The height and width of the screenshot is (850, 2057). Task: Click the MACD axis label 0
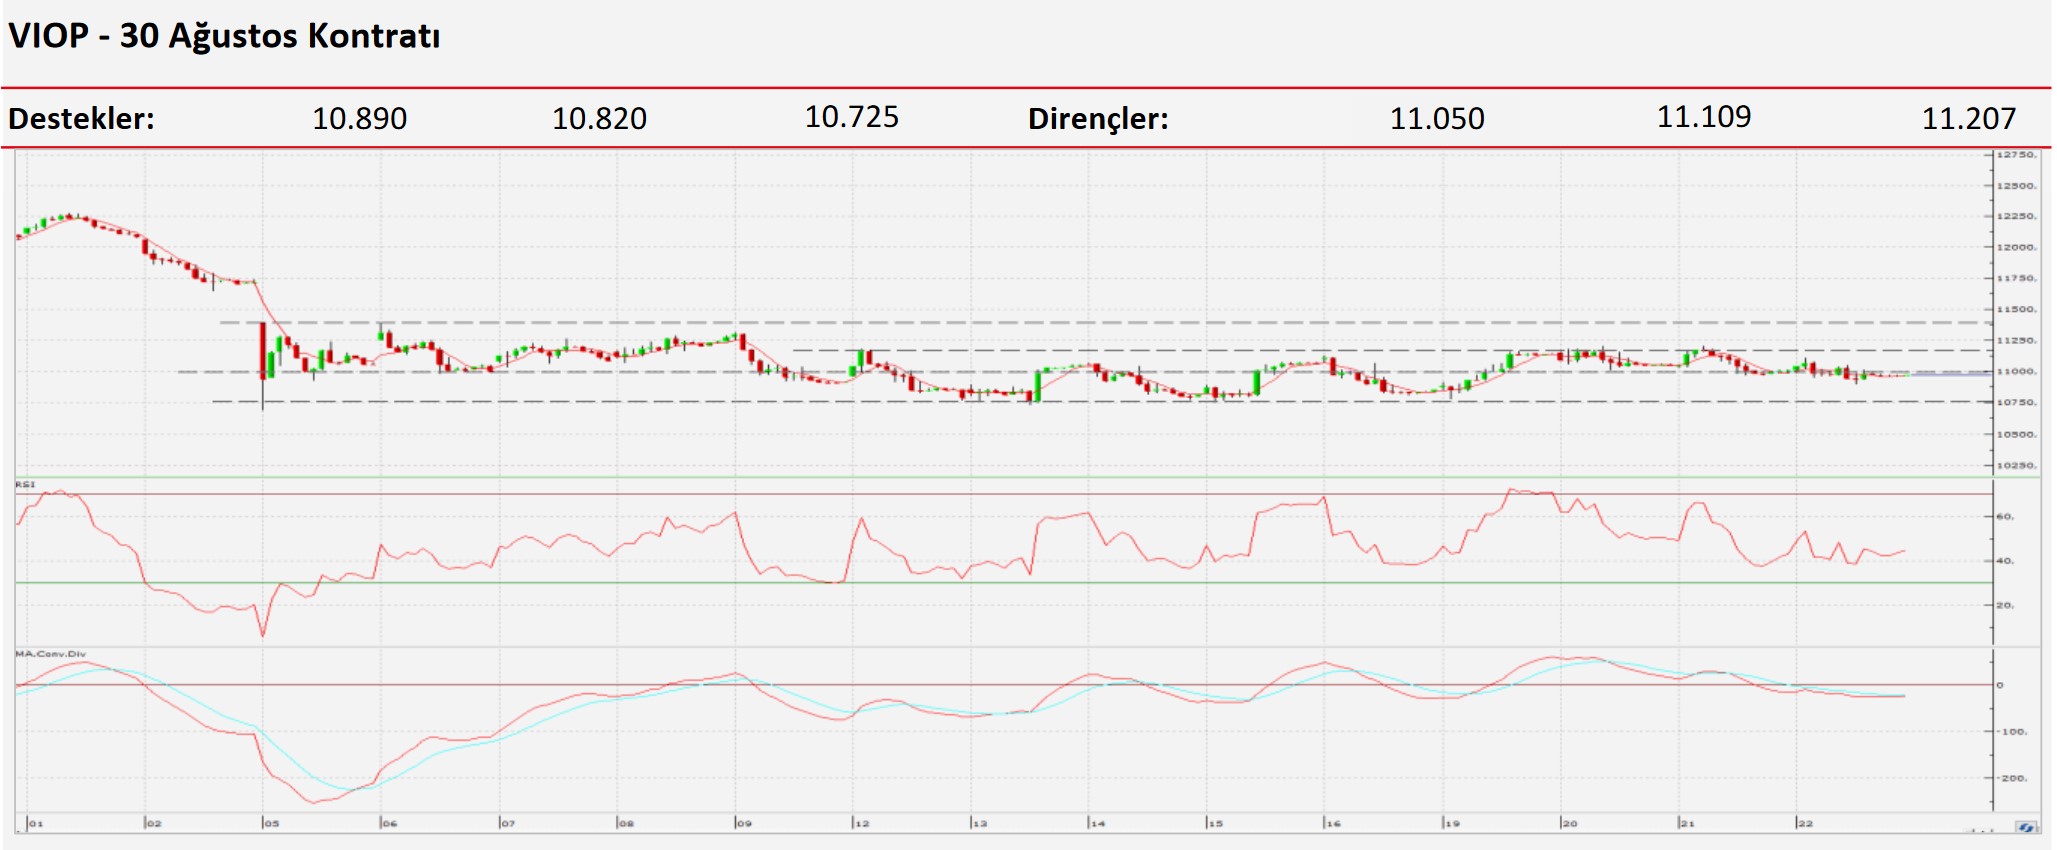2000,685
